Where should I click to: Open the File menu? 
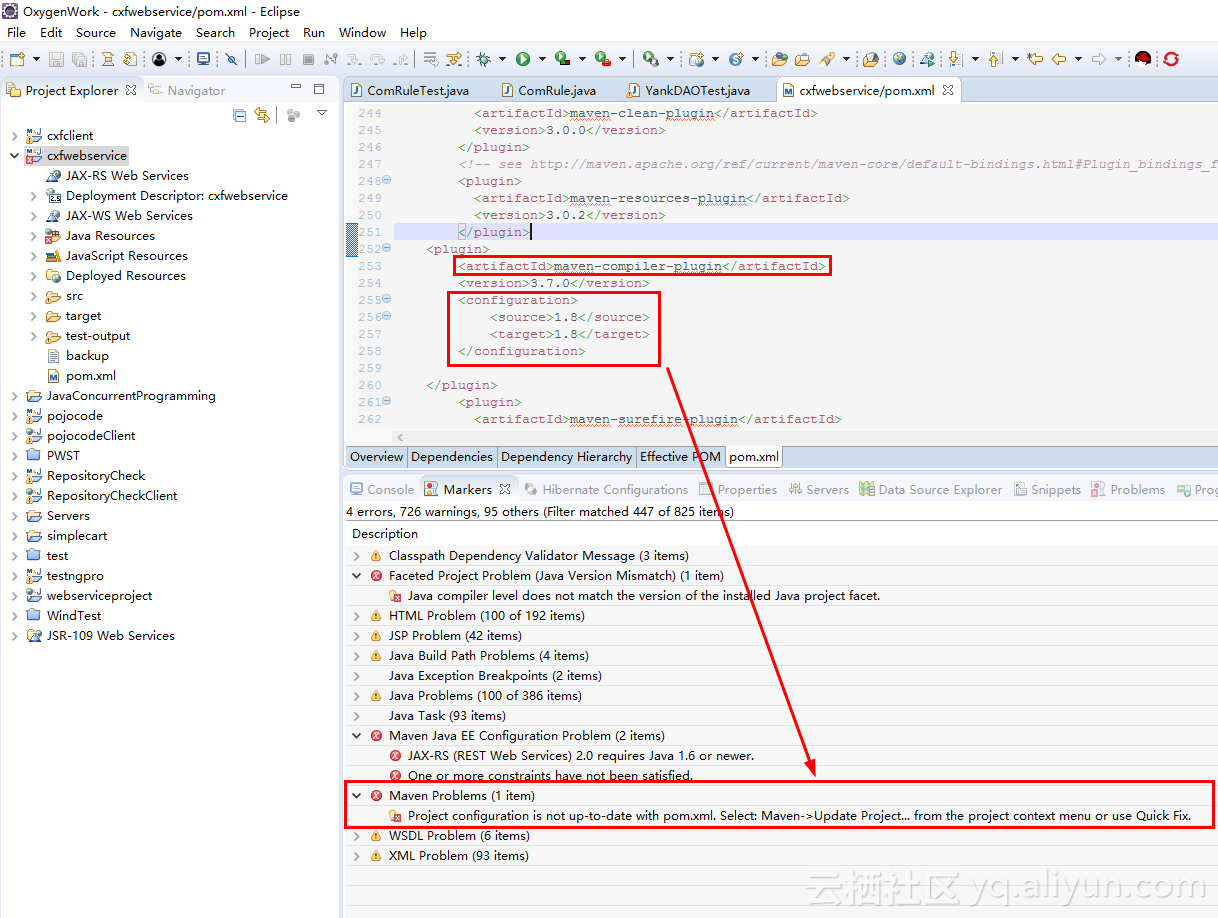[x=16, y=32]
